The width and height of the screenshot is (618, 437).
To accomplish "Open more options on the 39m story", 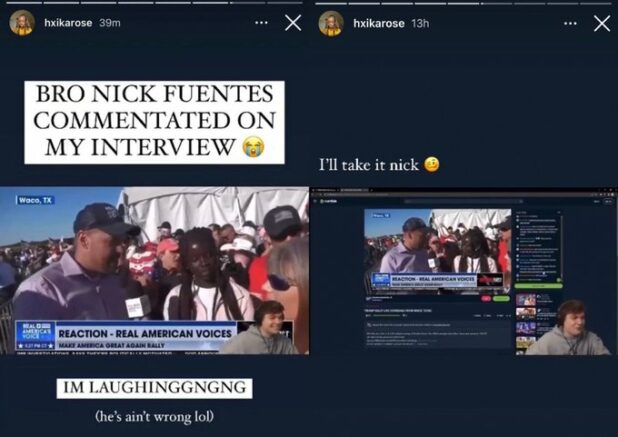I will tap(261, 23).
